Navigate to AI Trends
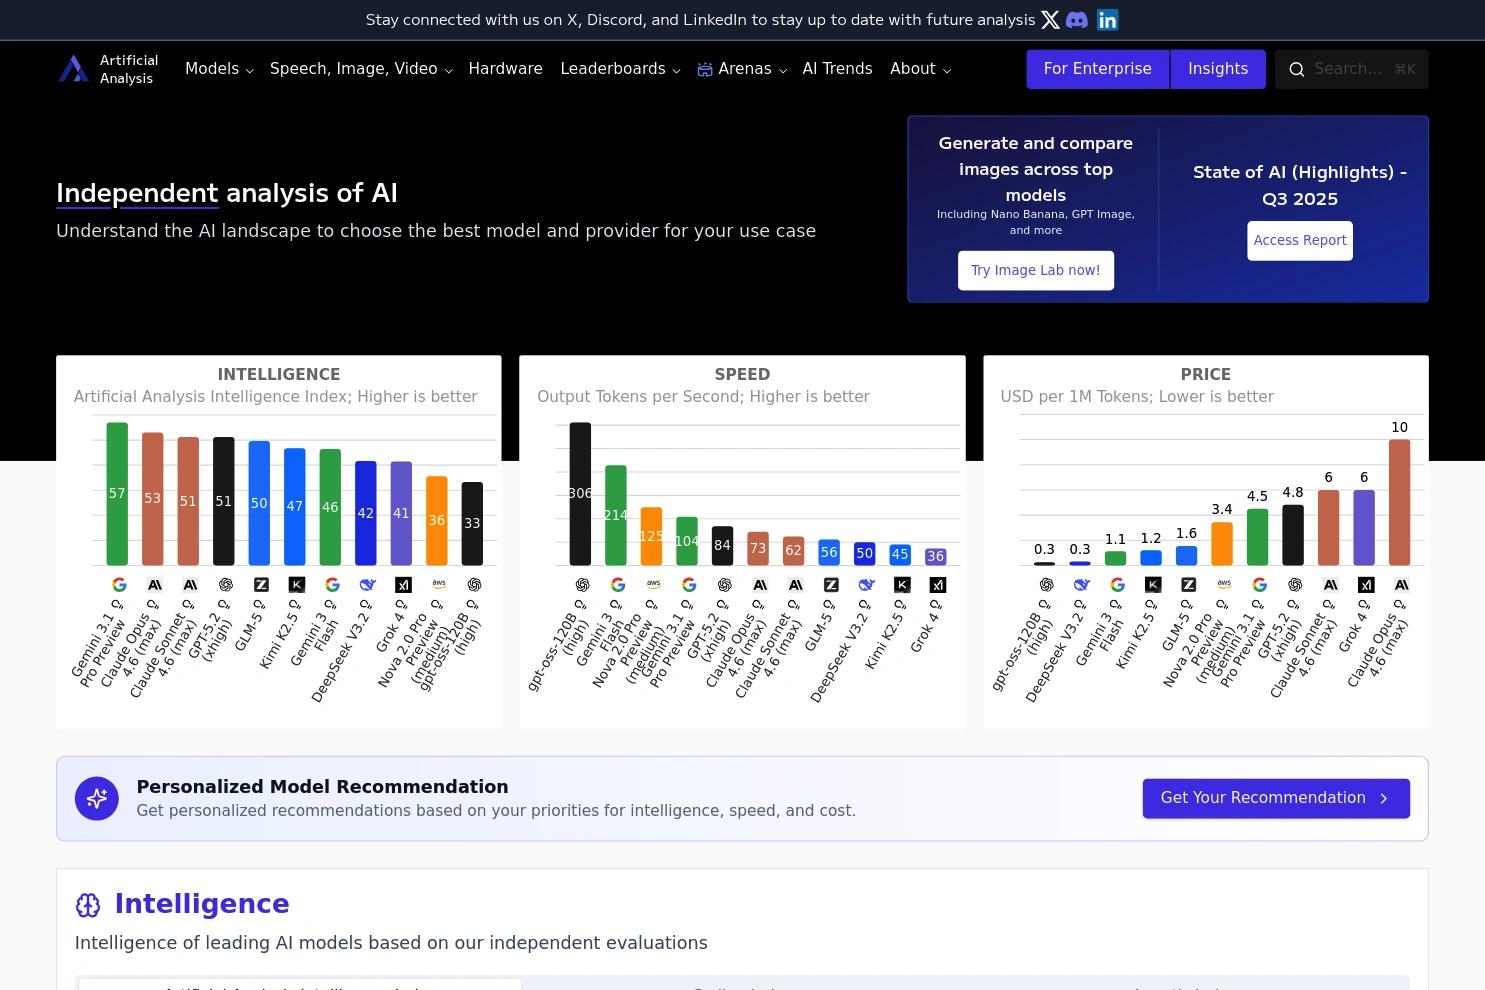Image resolution: width=1485 pixels, height=990 pixels. point(837,68)
